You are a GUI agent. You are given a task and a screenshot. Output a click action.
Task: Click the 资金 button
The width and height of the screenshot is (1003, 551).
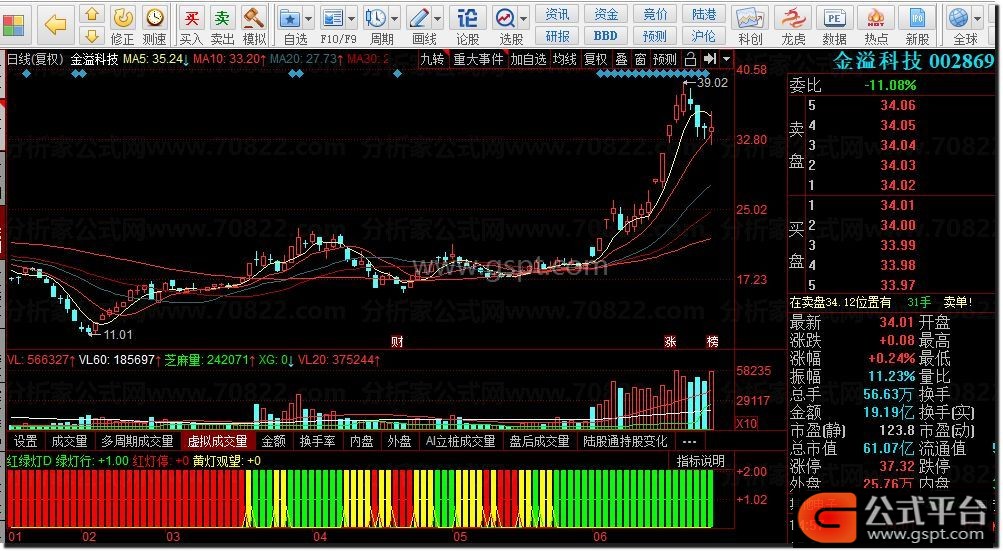(x=606, y=14)
